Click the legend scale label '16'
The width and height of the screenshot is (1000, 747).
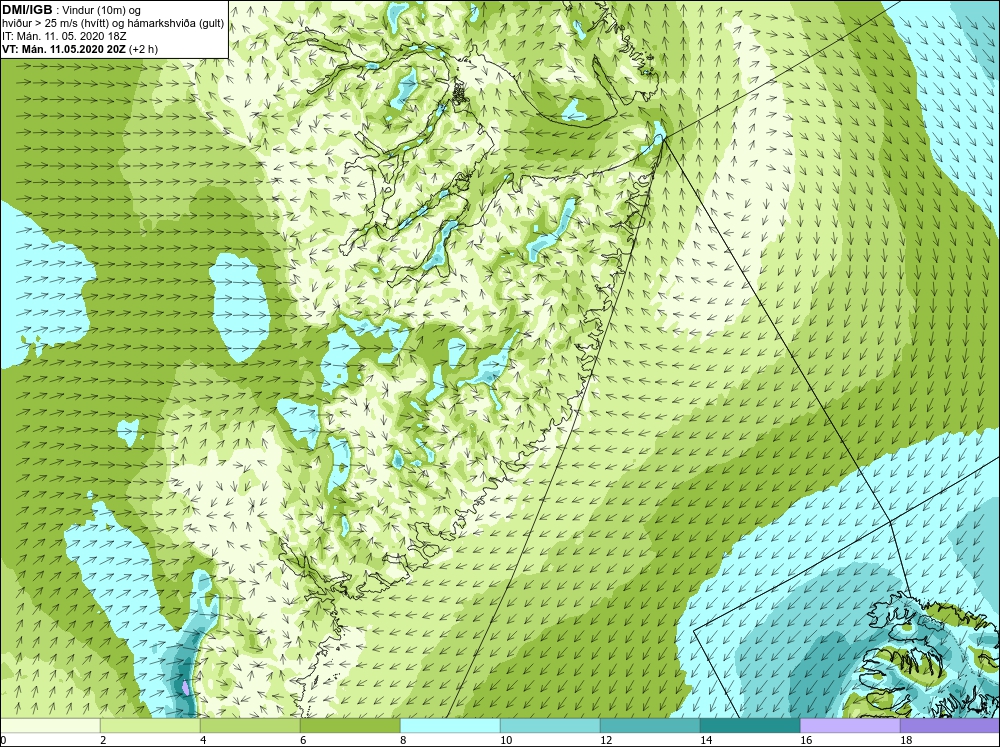806,740
